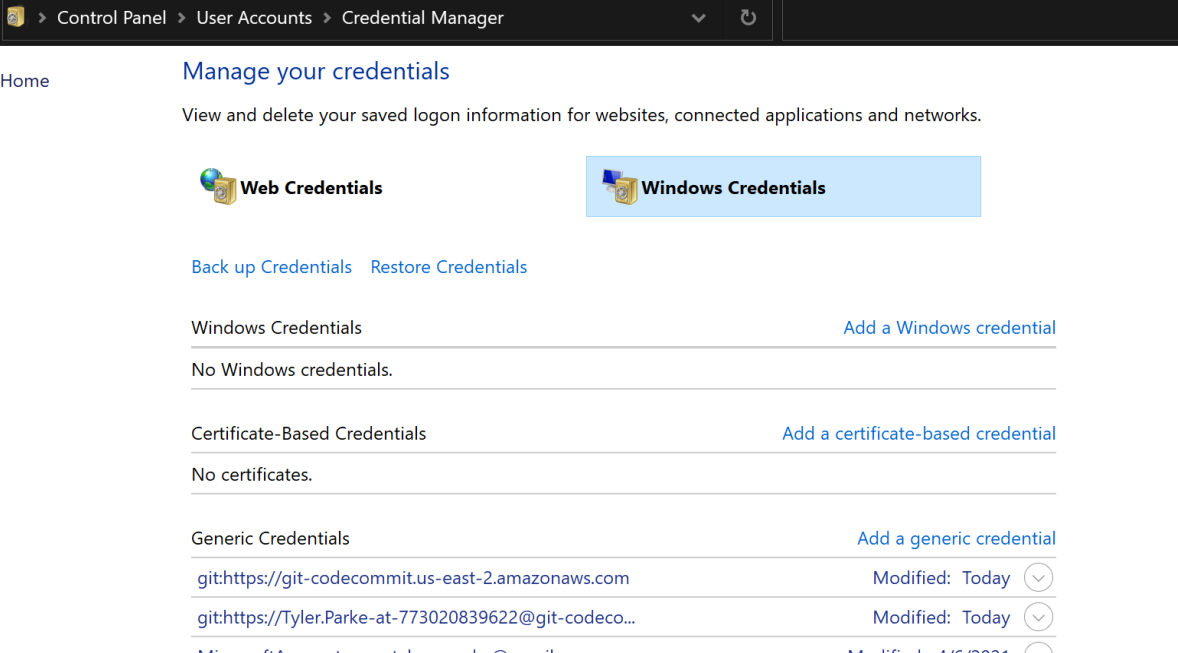The image size is (1178, 653).
Task: Add a Windows credential
Action: (x=949, y=328)
